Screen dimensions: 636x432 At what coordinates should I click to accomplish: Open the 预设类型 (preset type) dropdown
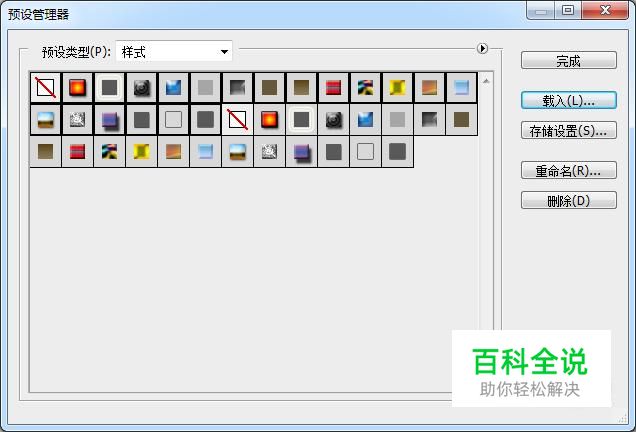[174, 52]
